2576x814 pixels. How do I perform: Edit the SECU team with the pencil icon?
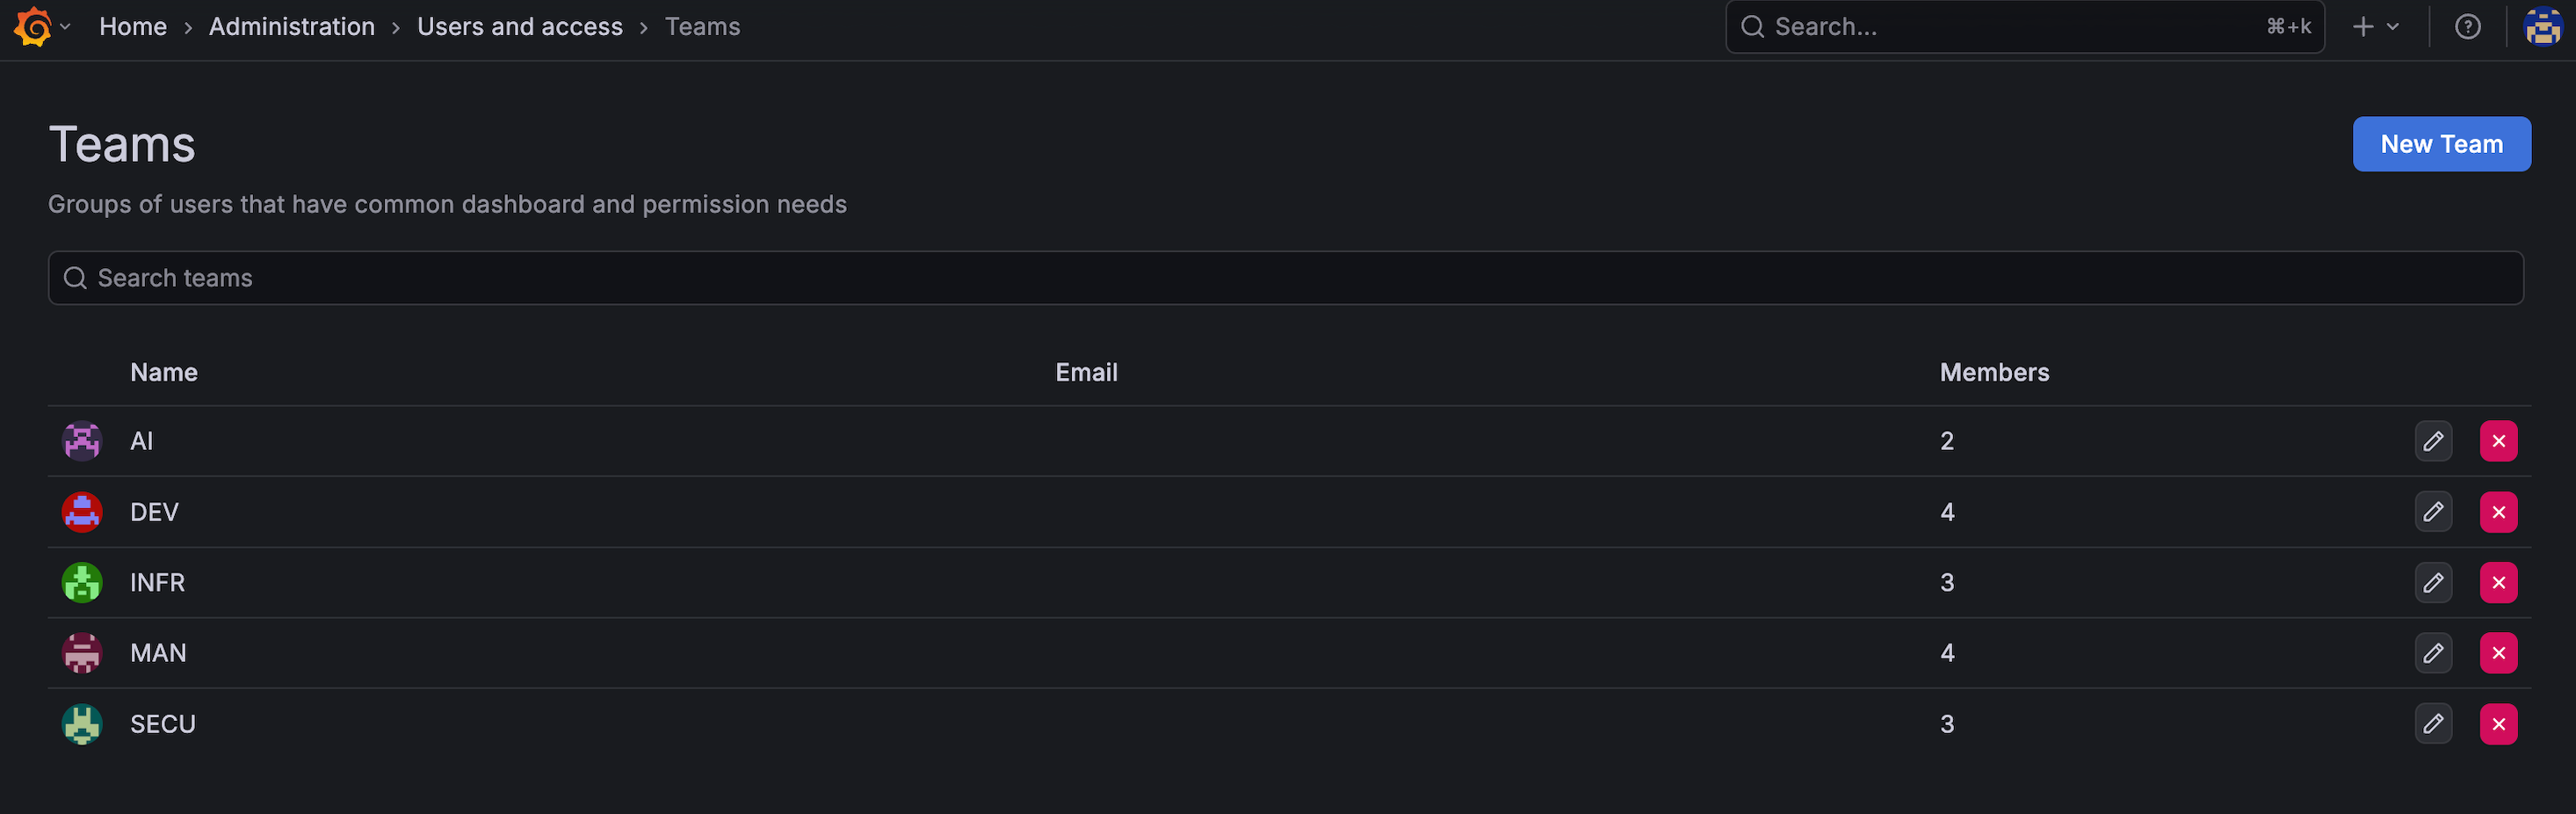2434,724
